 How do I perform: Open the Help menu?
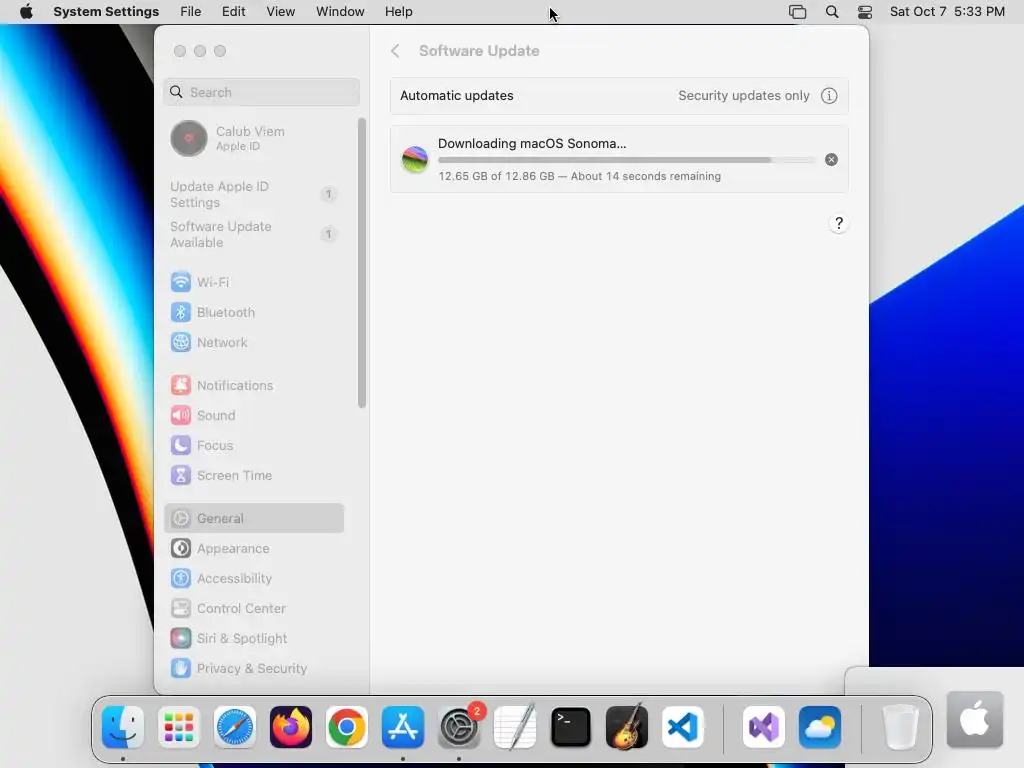[398, 12]
